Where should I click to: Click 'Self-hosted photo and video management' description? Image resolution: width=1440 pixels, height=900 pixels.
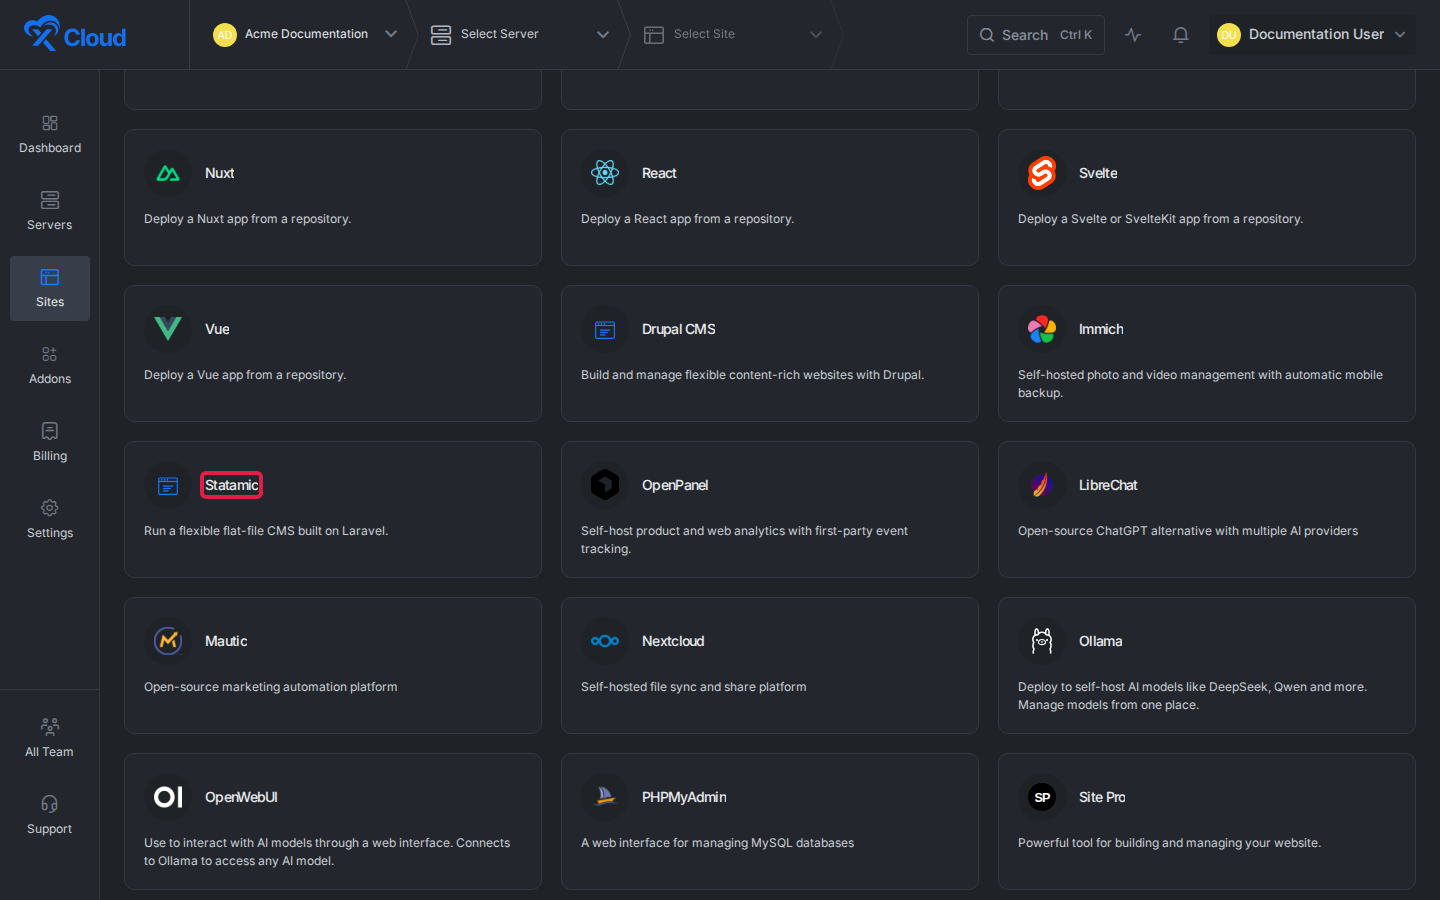(1200, 384)
